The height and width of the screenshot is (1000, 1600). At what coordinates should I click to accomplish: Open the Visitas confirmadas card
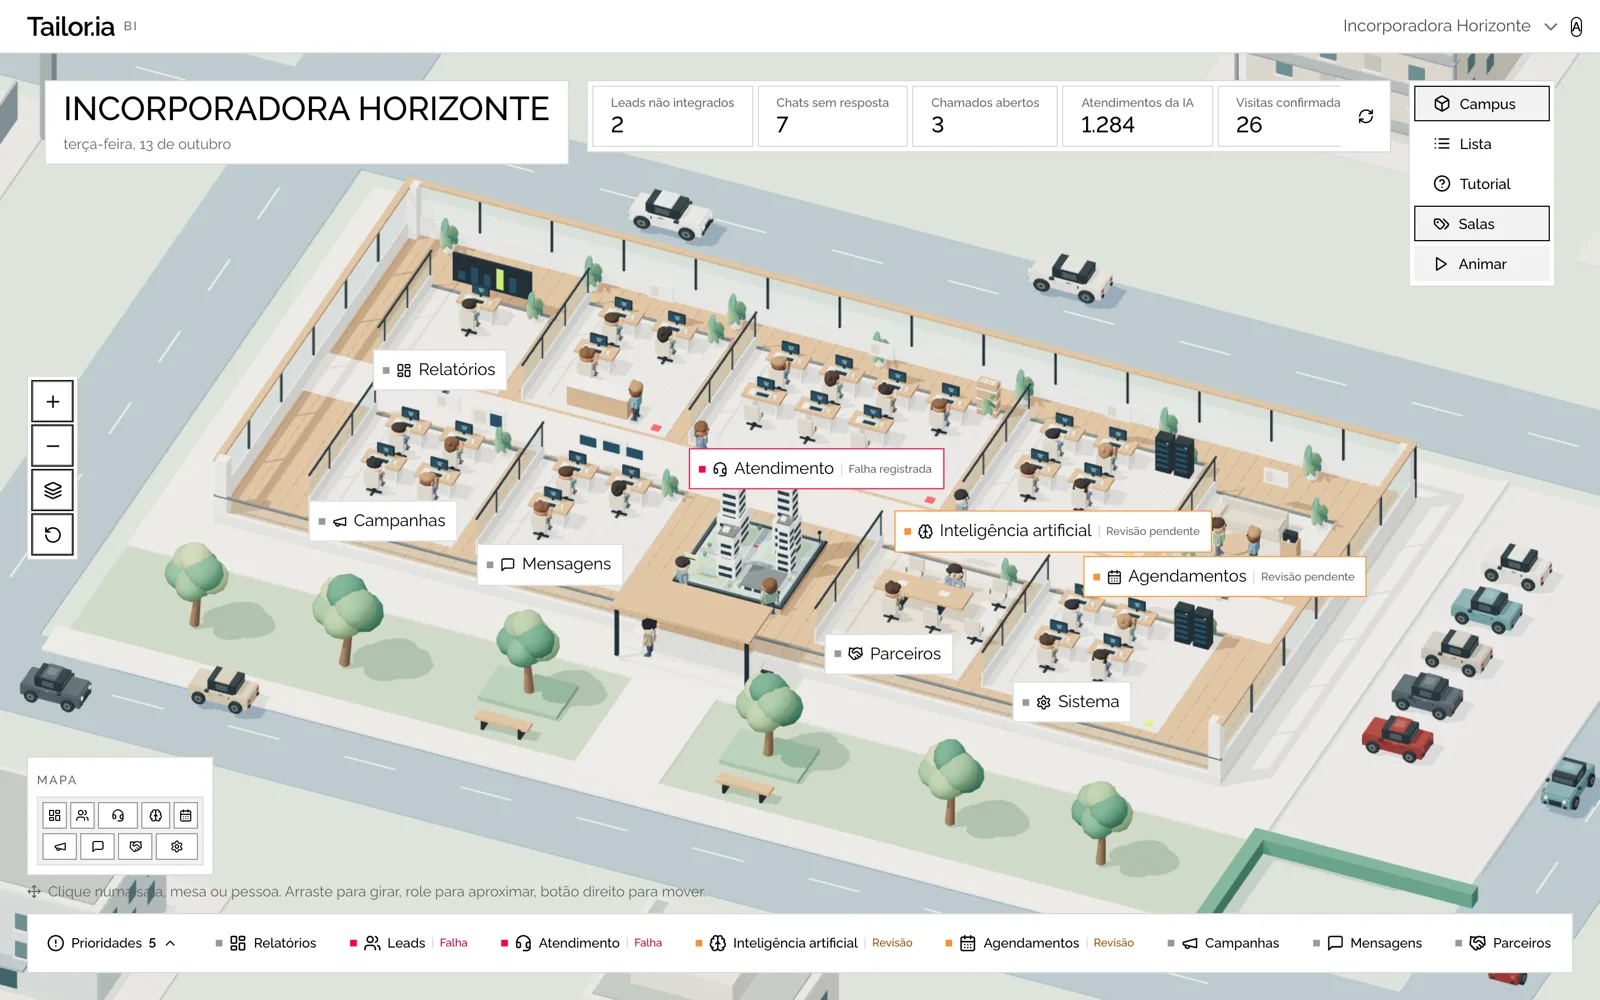pyautogui.click(x=1281, y=117)
